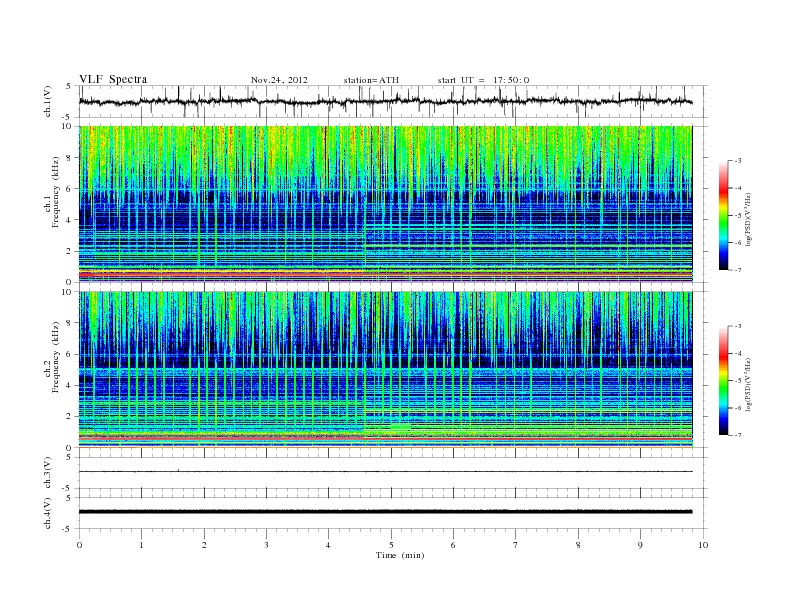Screen dimensions: 792x612
Task: Click time axis tick label "1"
Action: click(141, 545)
